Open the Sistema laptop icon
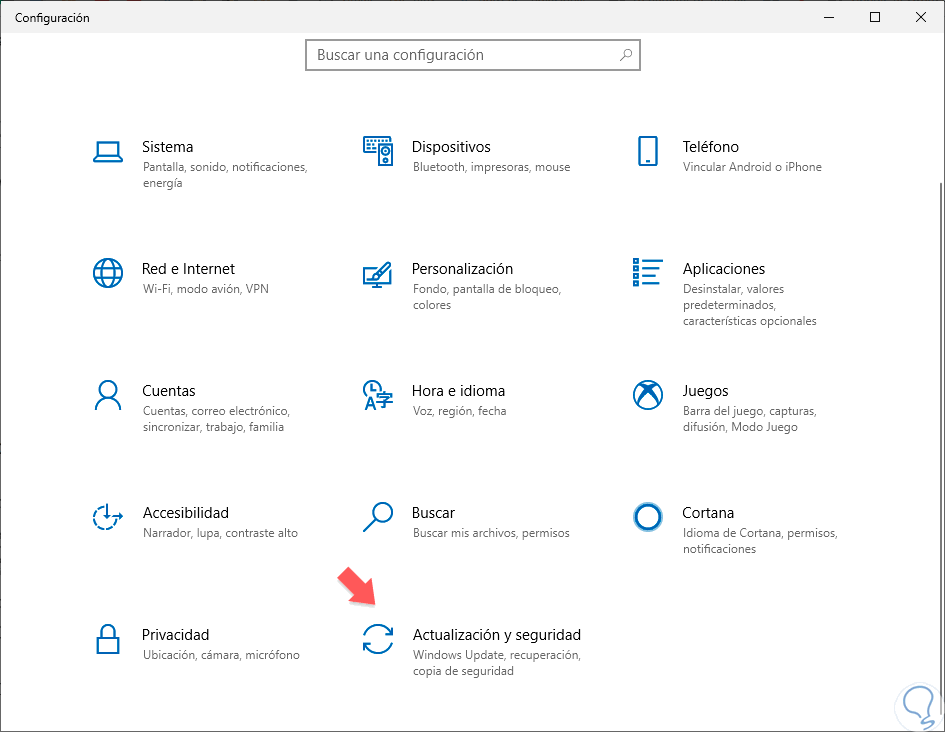Image resolution: width=945 pixels, height=732 pixels. pos(107,151)
